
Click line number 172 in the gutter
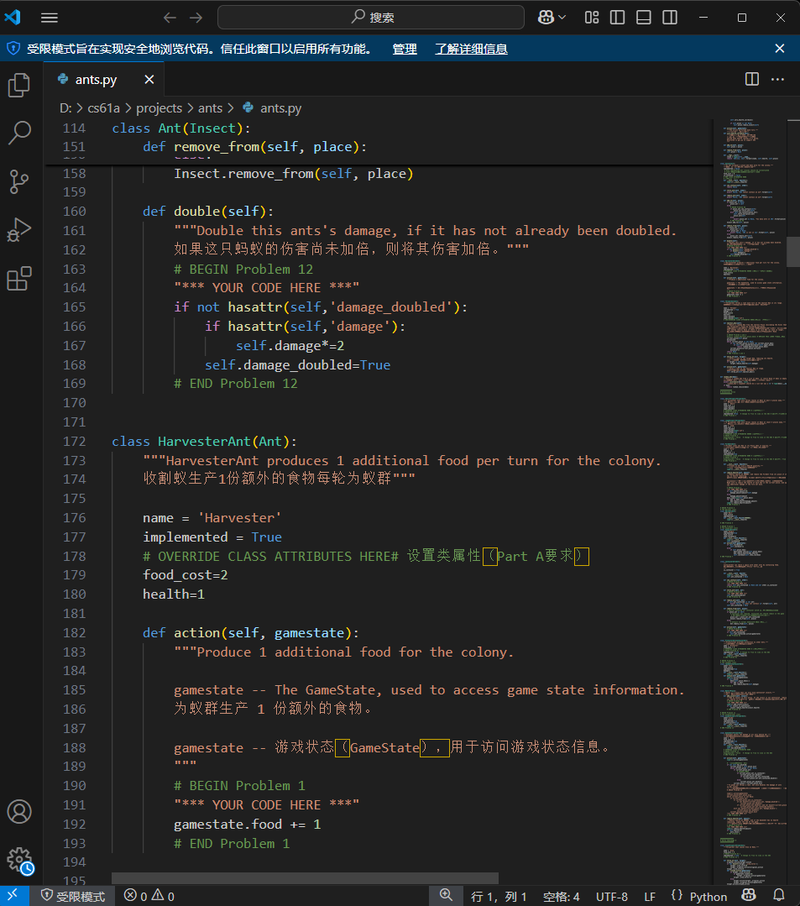click(x=74, y=441)
